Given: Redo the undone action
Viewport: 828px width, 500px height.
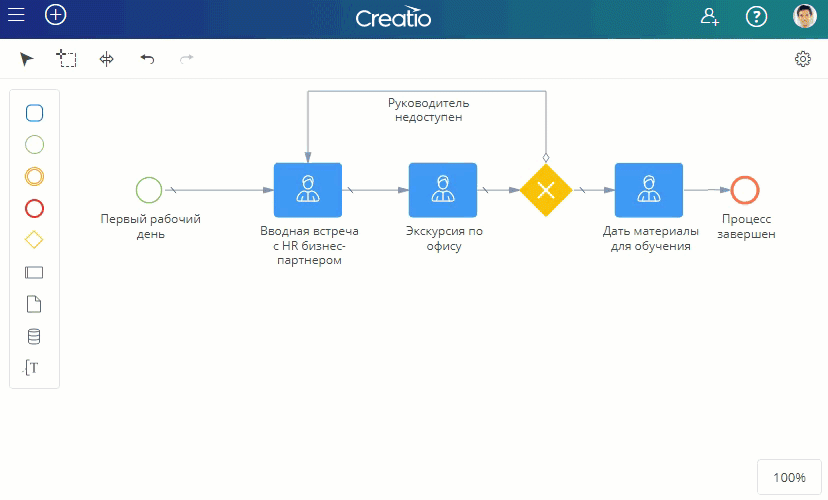Looking at the screenshot, I should [186, 59].
